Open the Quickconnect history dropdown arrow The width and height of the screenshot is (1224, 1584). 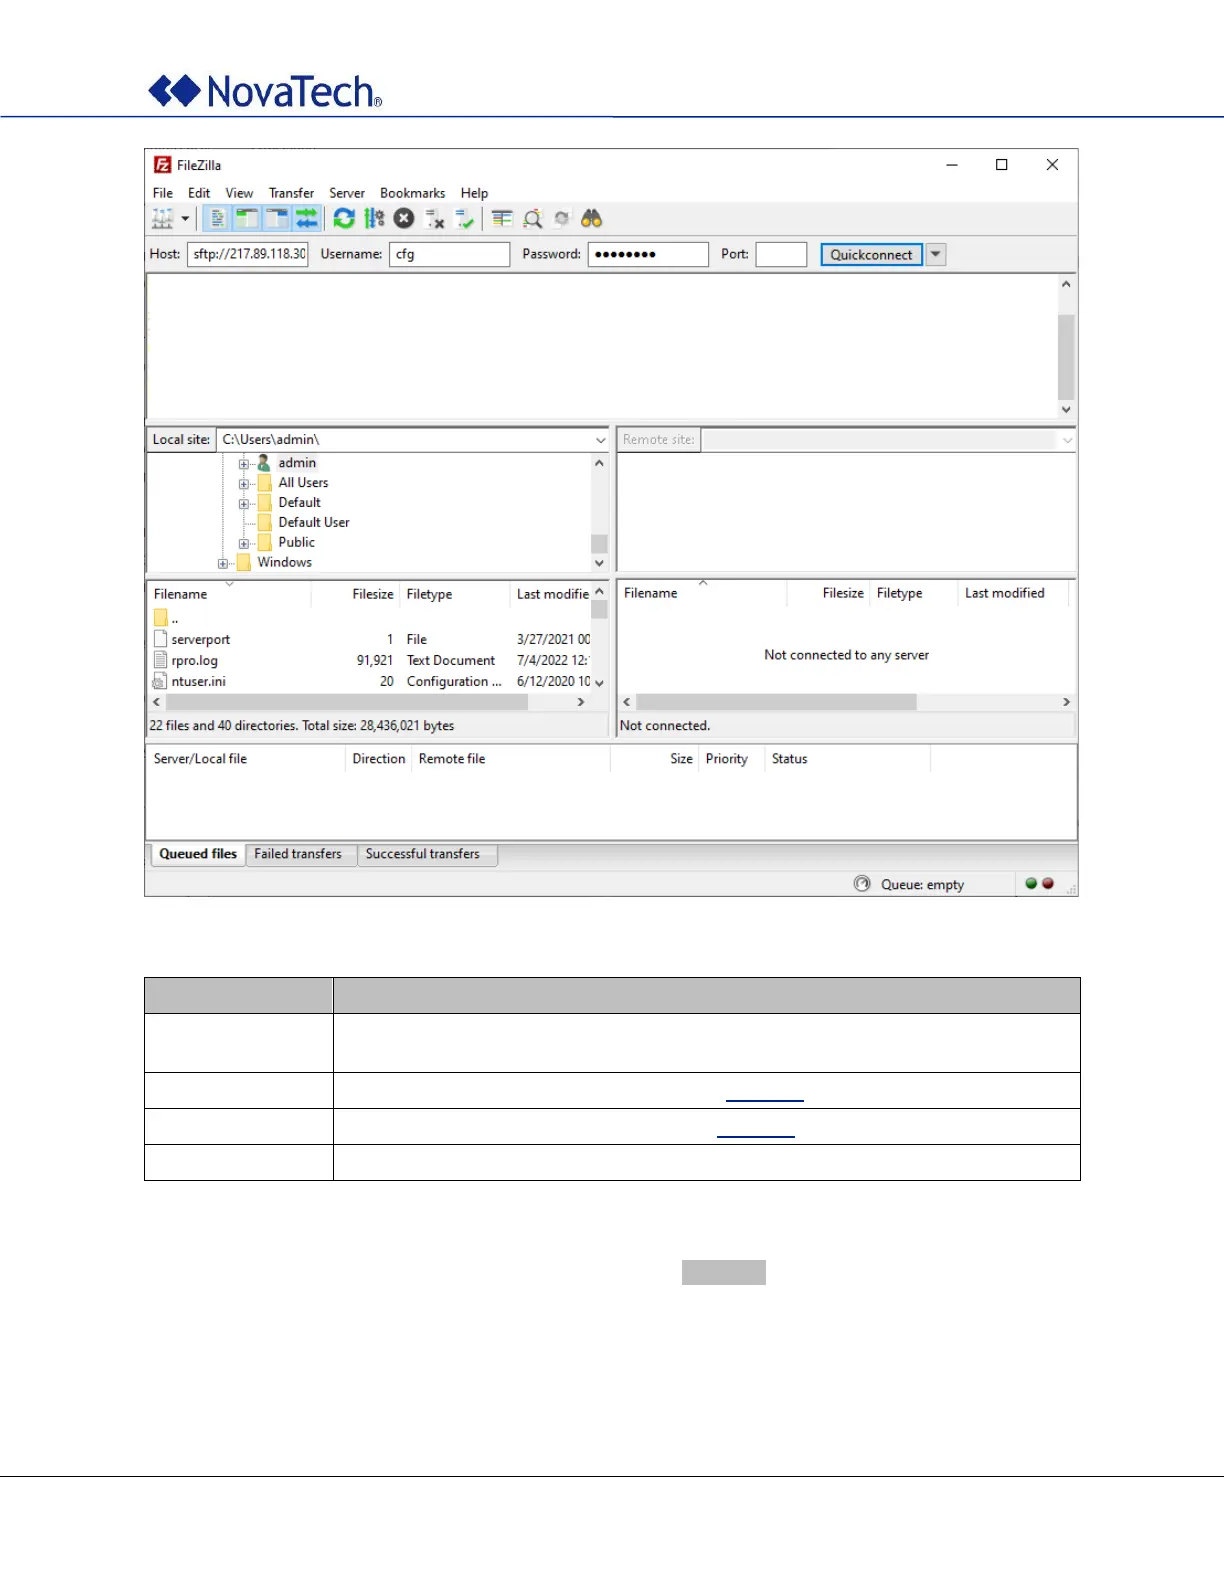936,254
